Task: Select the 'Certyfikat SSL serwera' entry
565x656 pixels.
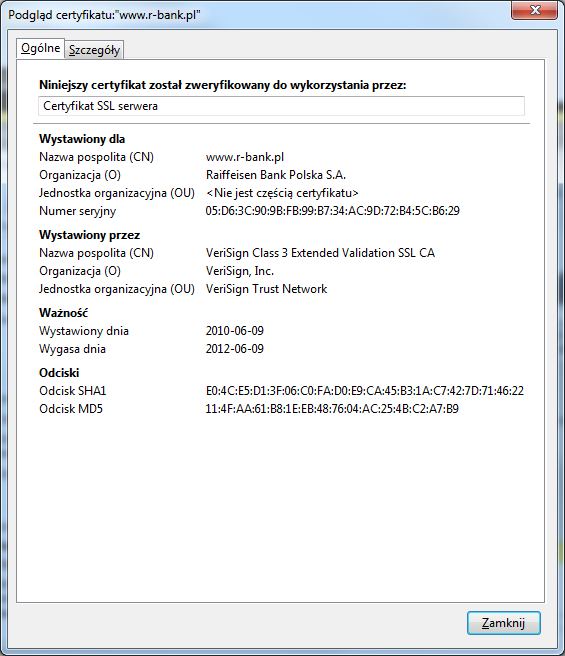Action: tap(281, 106)
